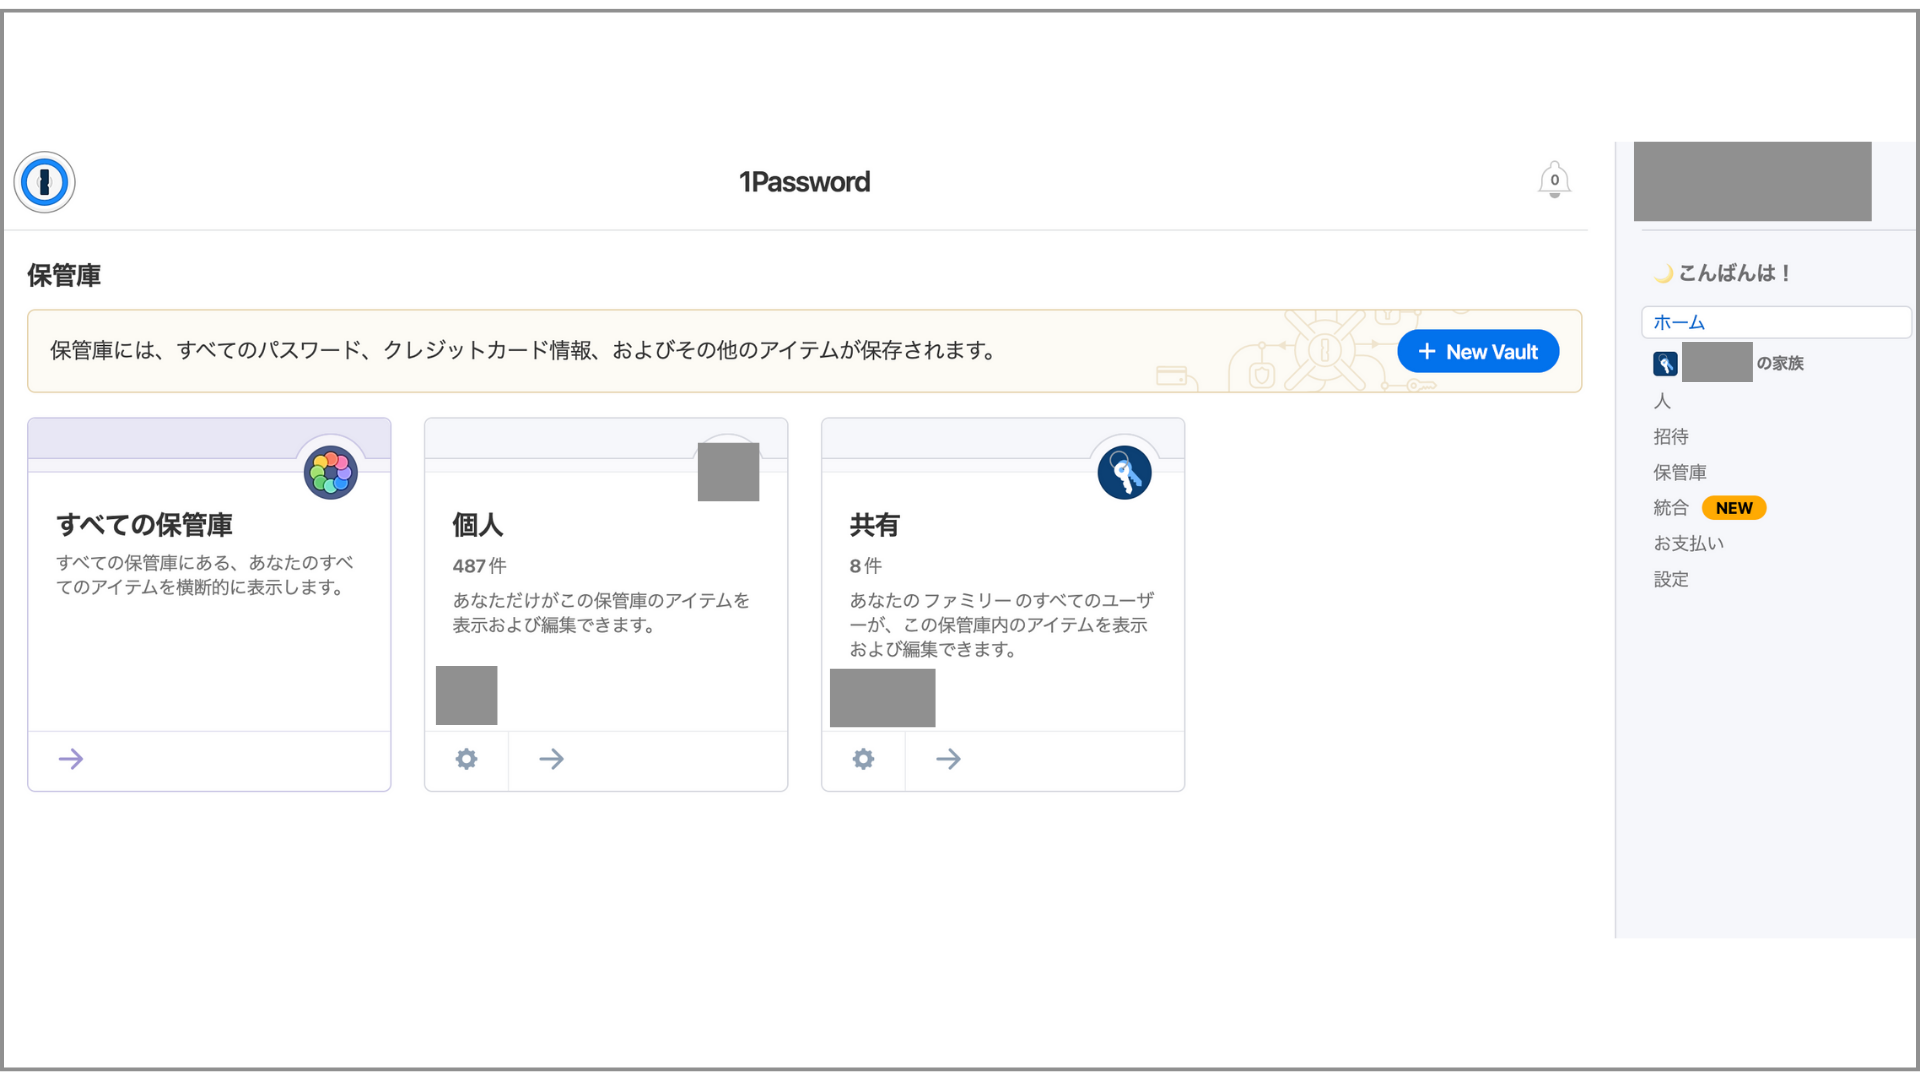Open the 共有 vault arrow

coord(948,759)
